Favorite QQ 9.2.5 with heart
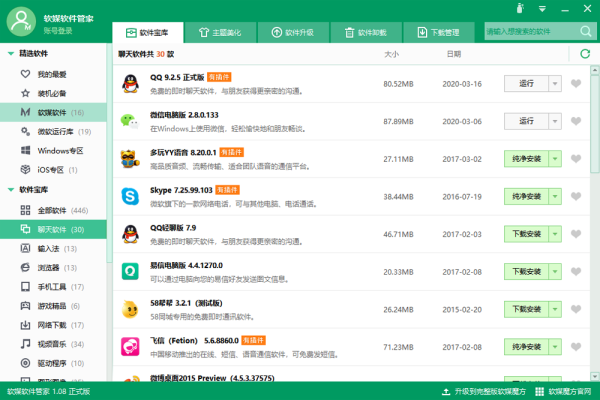Viewport: 600px width, 400px height. [576, 83]
